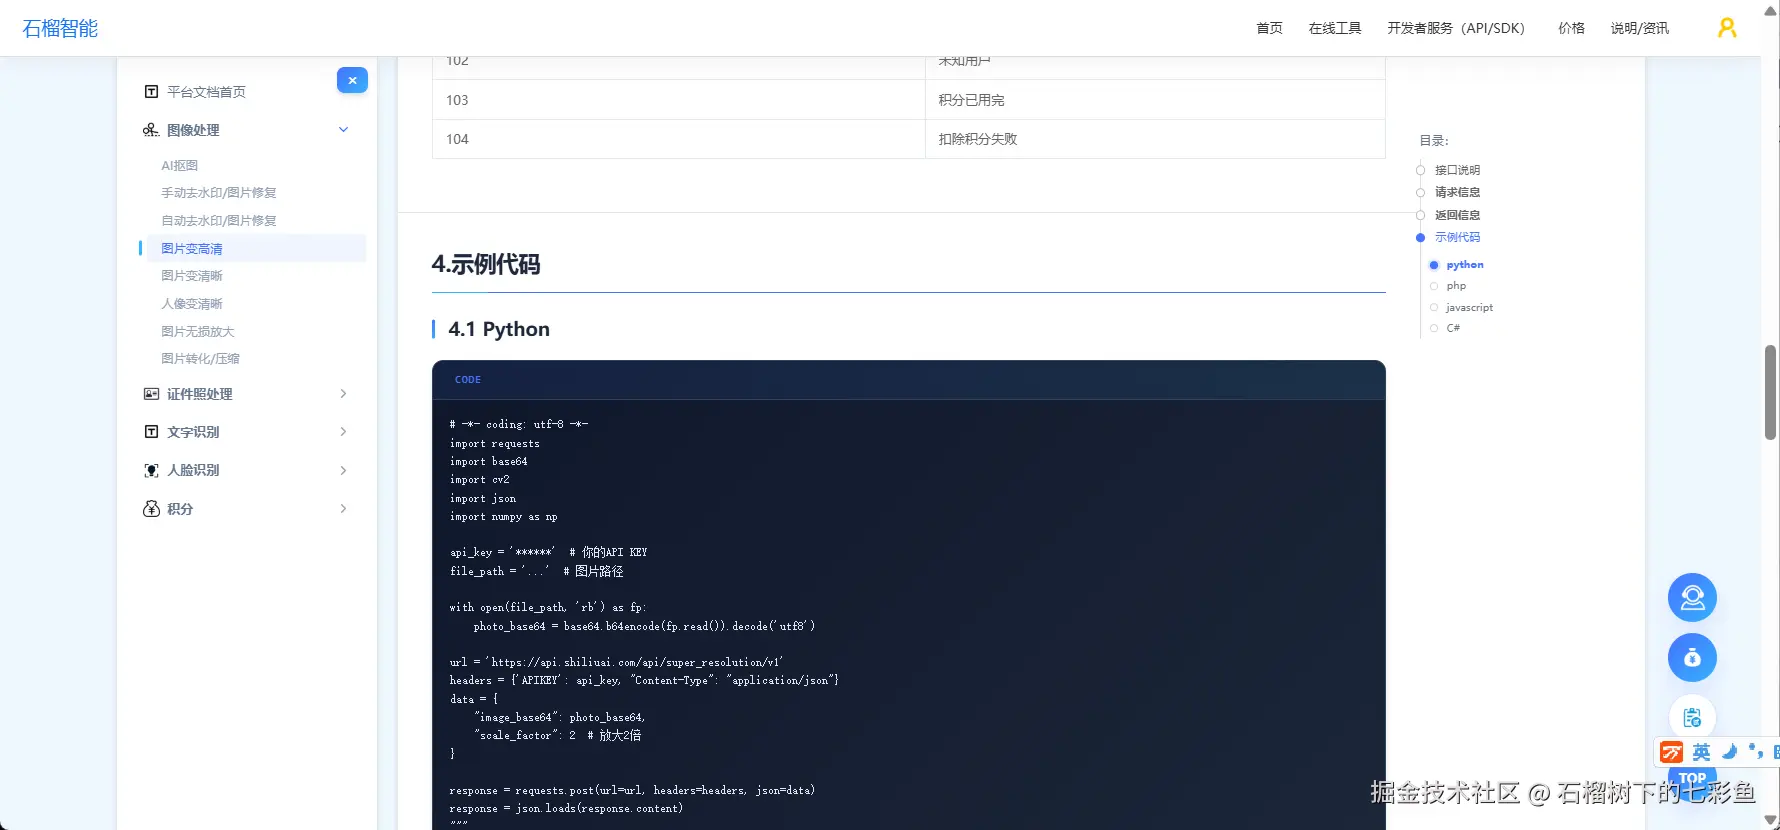This screenshot has width=1780, height=830.
Task: Open the 图片无损放大 doc page
Action: point(198,332)
